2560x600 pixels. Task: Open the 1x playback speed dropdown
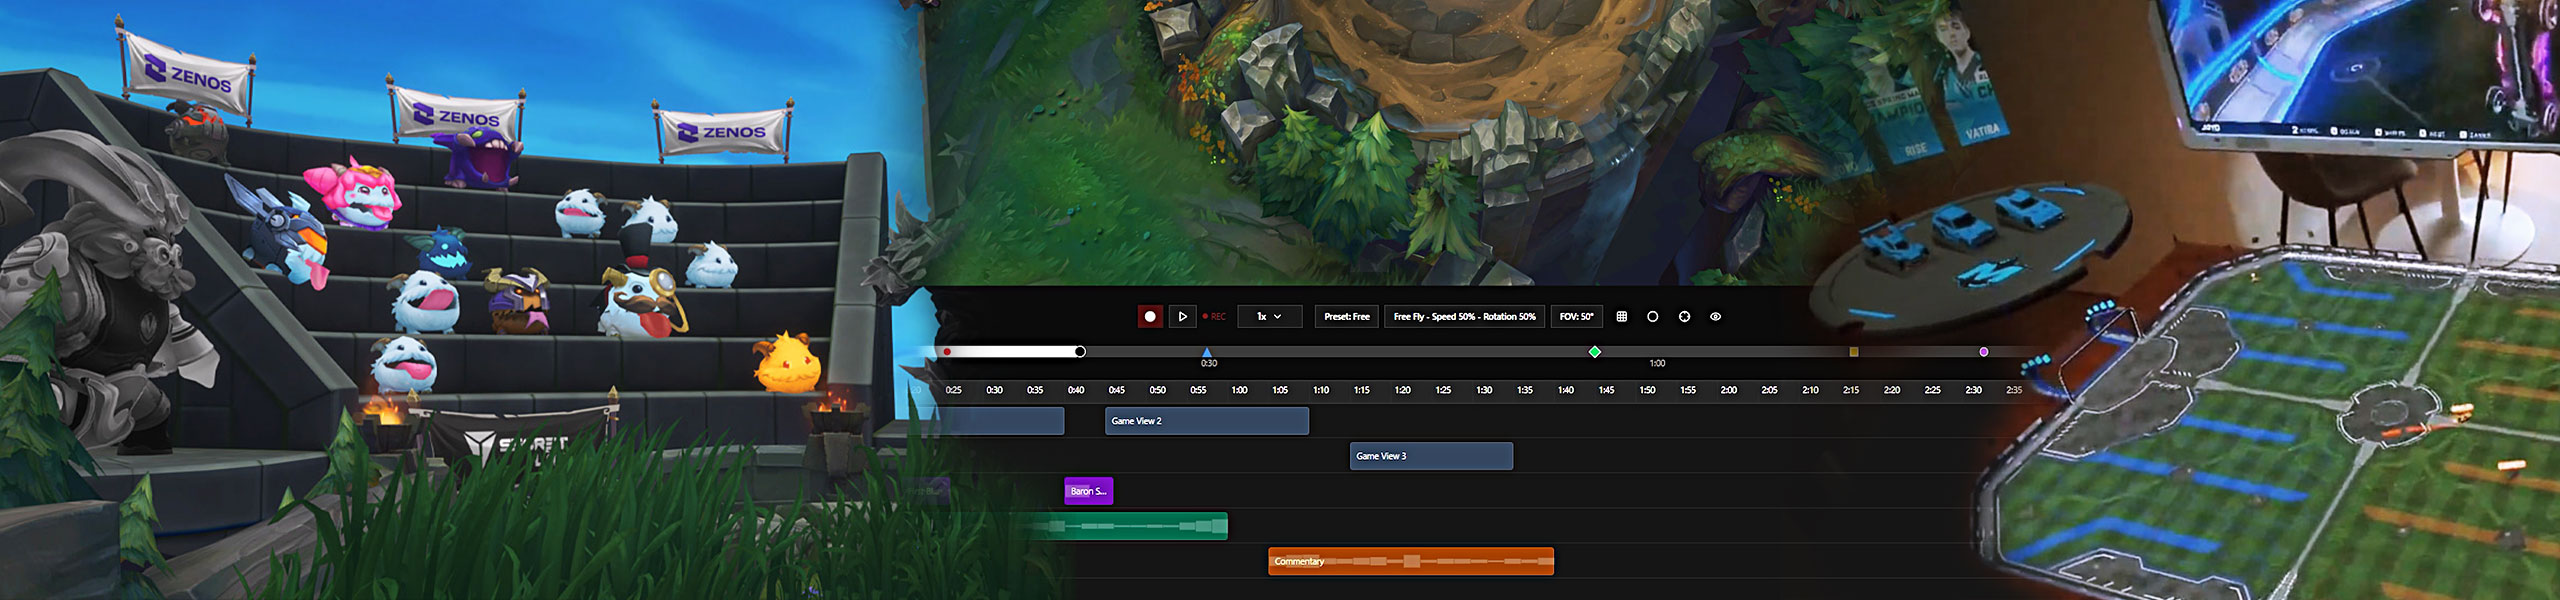[1269, 316]
